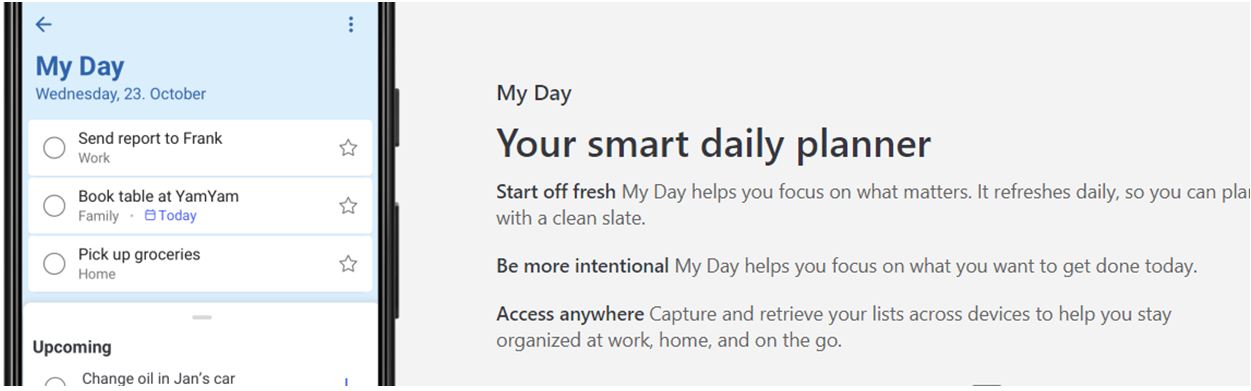Screen dimensions: 1251x391
Task: Star the Pick up groceries task
Action: (x=348, y=264)
